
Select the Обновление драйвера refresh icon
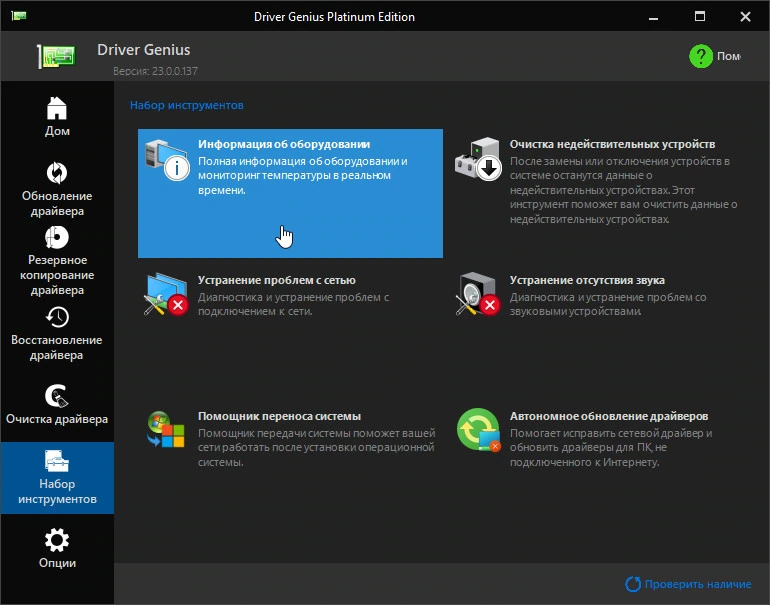(57, 173)
